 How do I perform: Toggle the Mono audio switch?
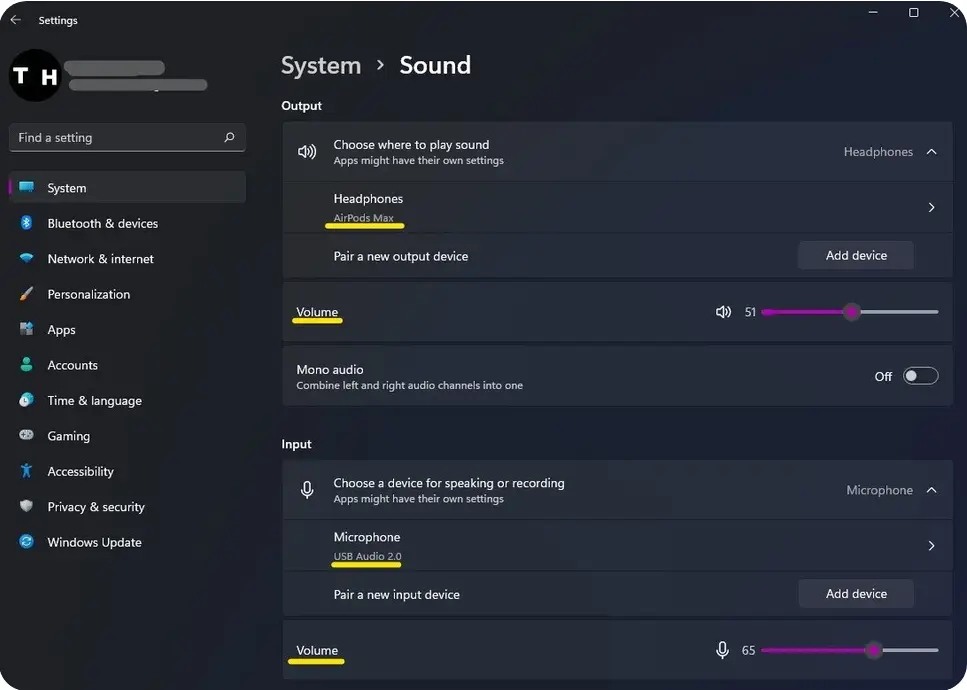[920, 376]
